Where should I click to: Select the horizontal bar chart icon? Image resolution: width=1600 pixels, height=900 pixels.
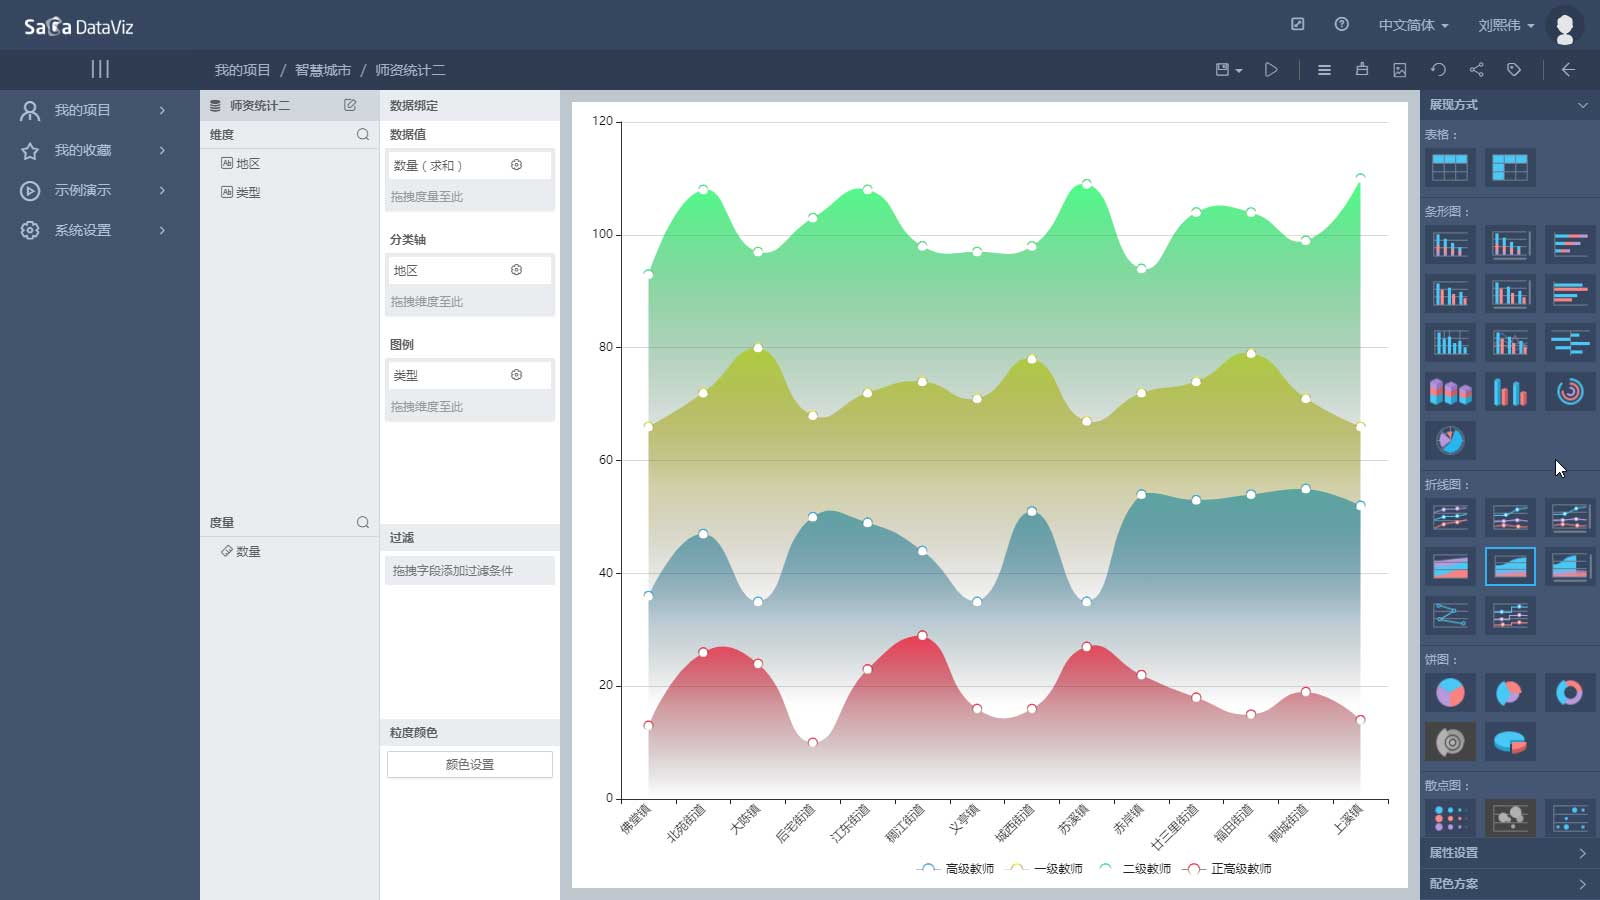pos(1569,244)
